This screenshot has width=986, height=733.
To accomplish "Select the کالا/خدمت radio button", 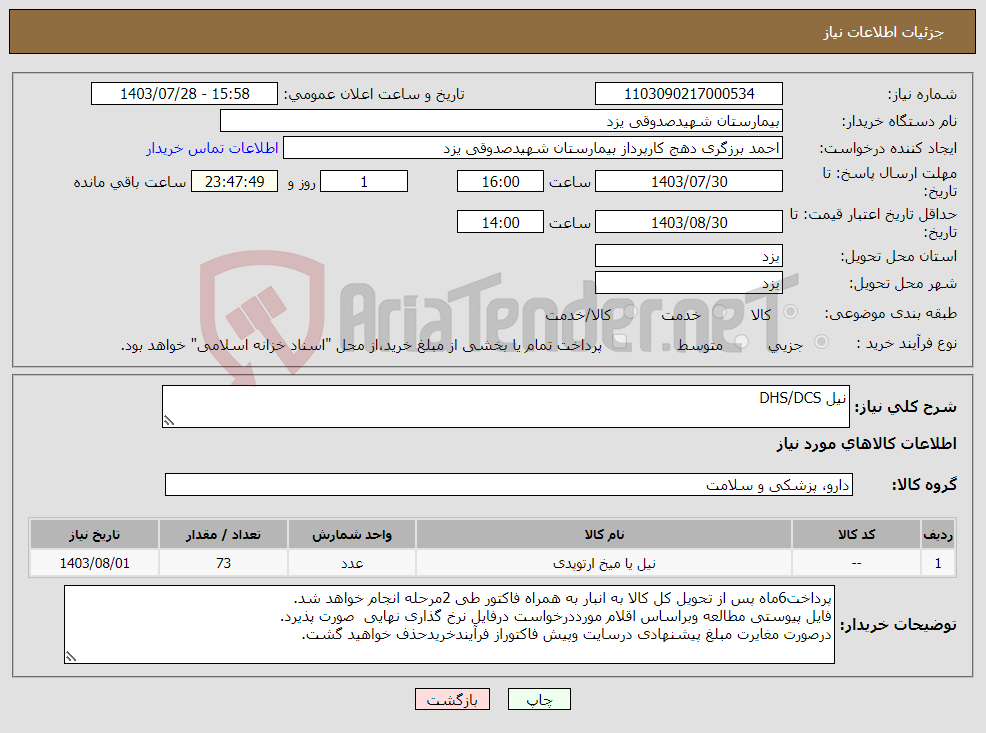I will click(630, 312).
